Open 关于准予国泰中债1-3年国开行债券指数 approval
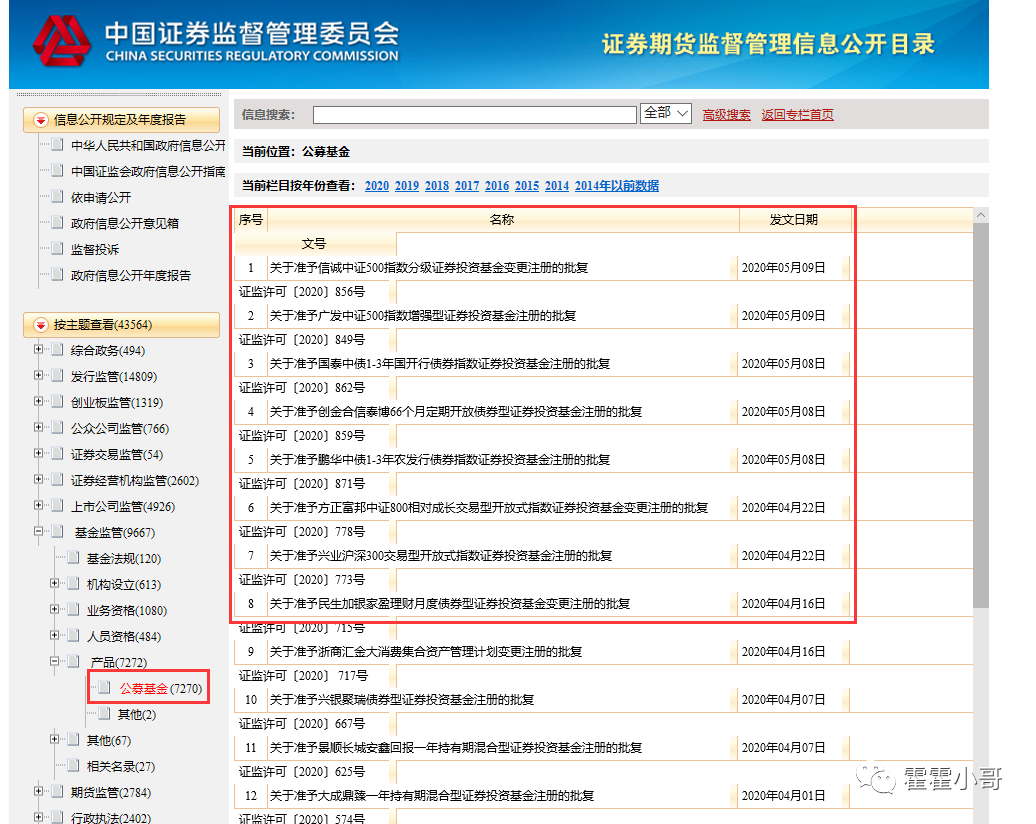Image resolution: width=1036 pixels, height=824 pixels. [439, 363]
